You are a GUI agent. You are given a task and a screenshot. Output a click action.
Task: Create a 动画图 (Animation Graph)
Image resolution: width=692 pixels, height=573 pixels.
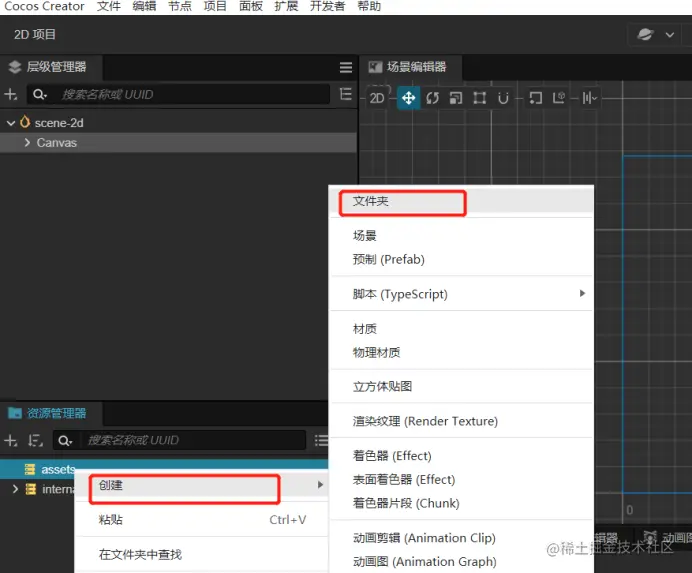[x=461, y=562]
